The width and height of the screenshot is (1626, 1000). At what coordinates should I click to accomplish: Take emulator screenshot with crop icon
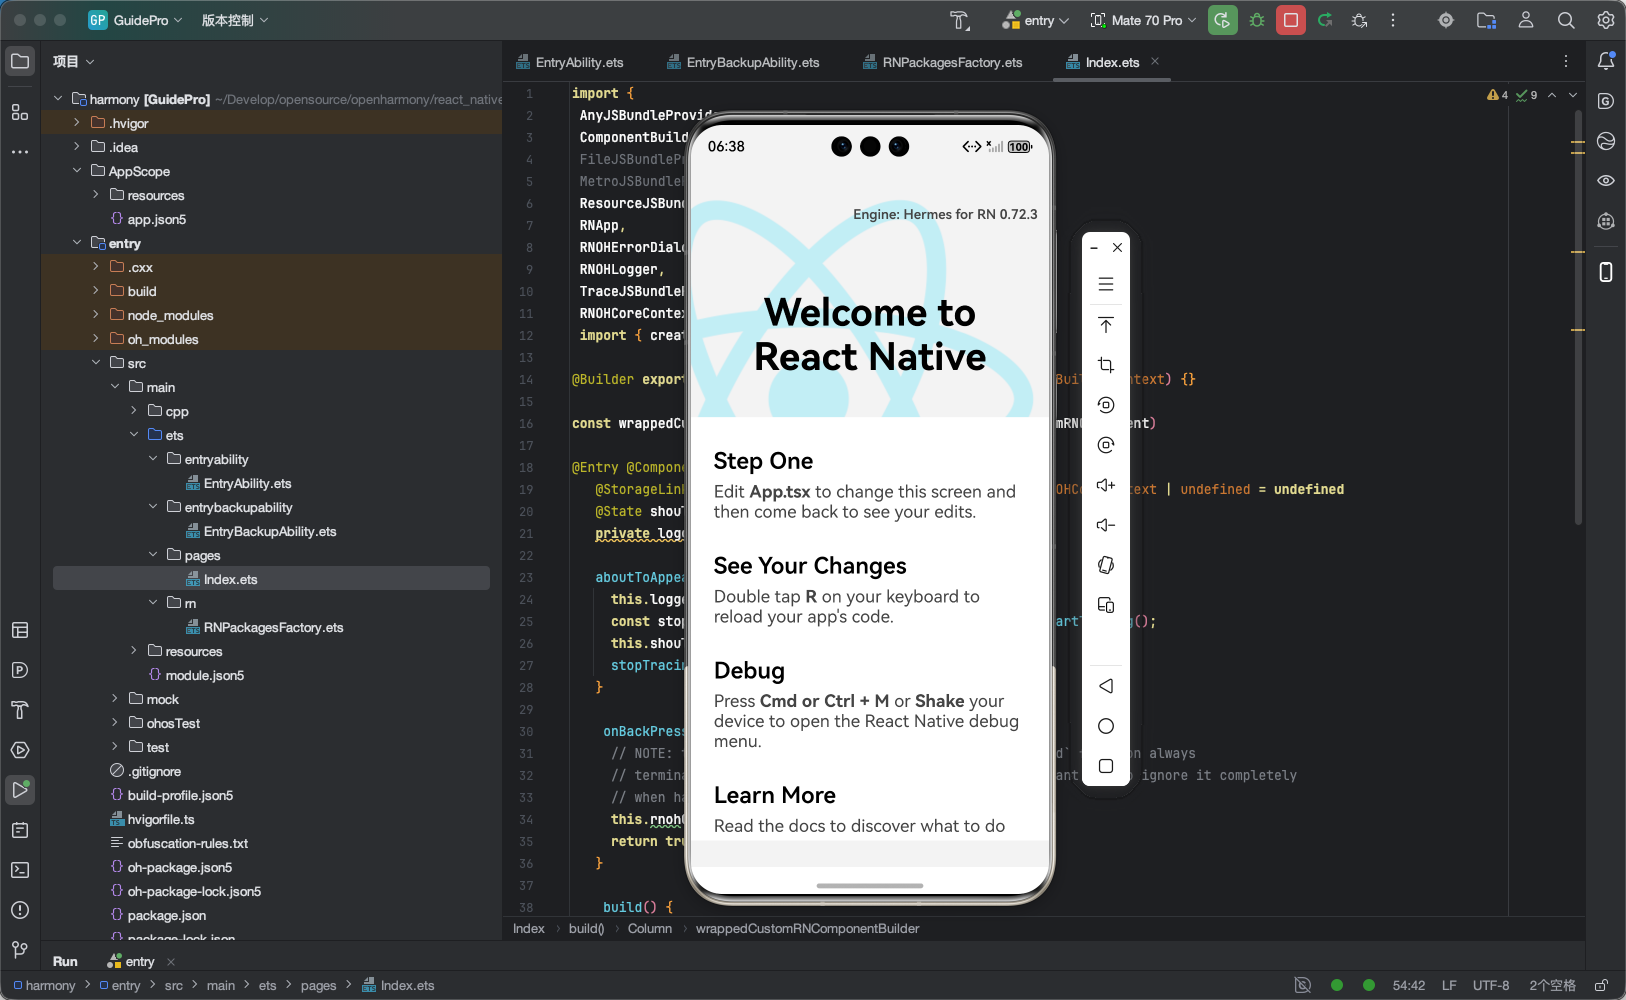[1106, 365]
